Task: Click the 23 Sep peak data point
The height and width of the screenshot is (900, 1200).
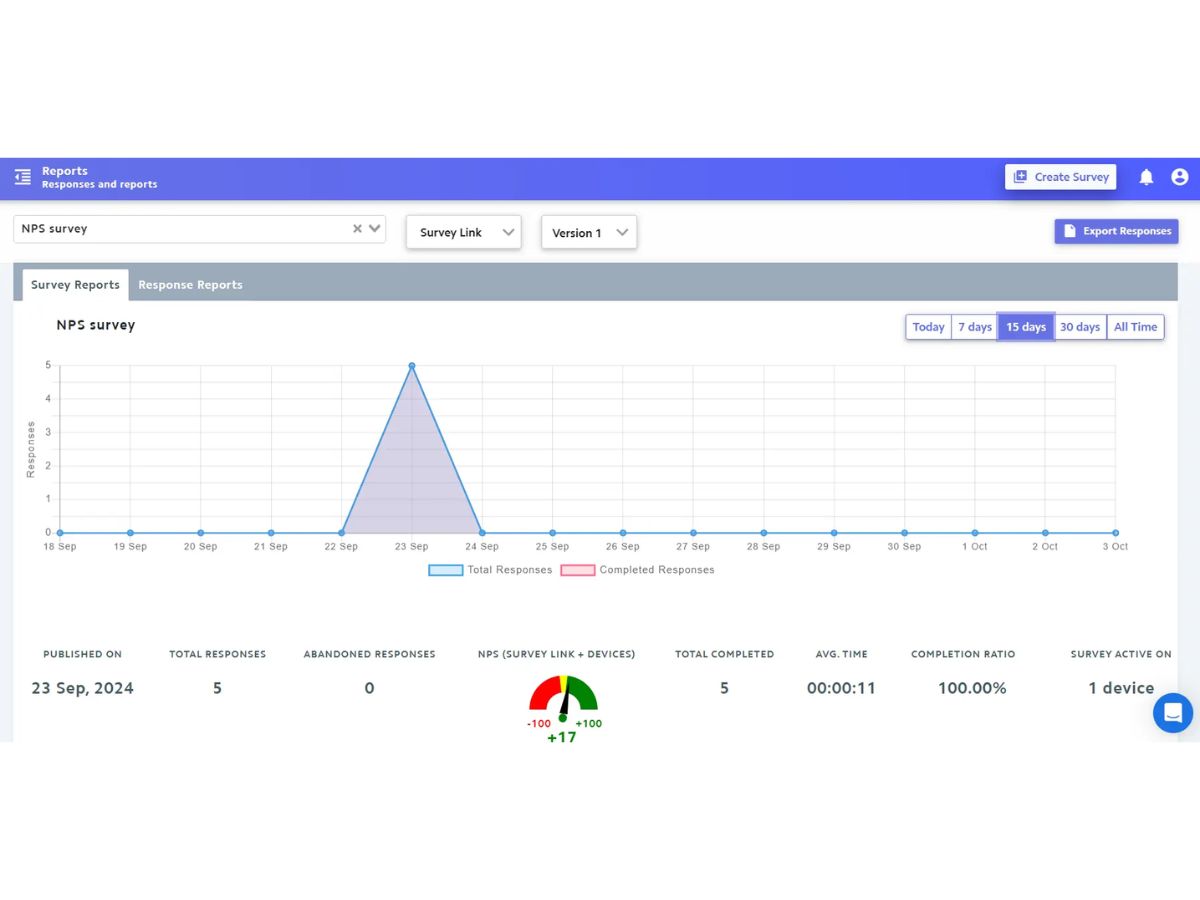Action: click(412, 366)
